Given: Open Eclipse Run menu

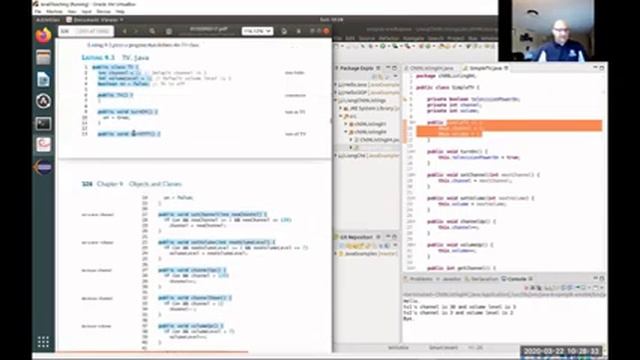Looking at the screenshot, I should [x=473, y=38].
